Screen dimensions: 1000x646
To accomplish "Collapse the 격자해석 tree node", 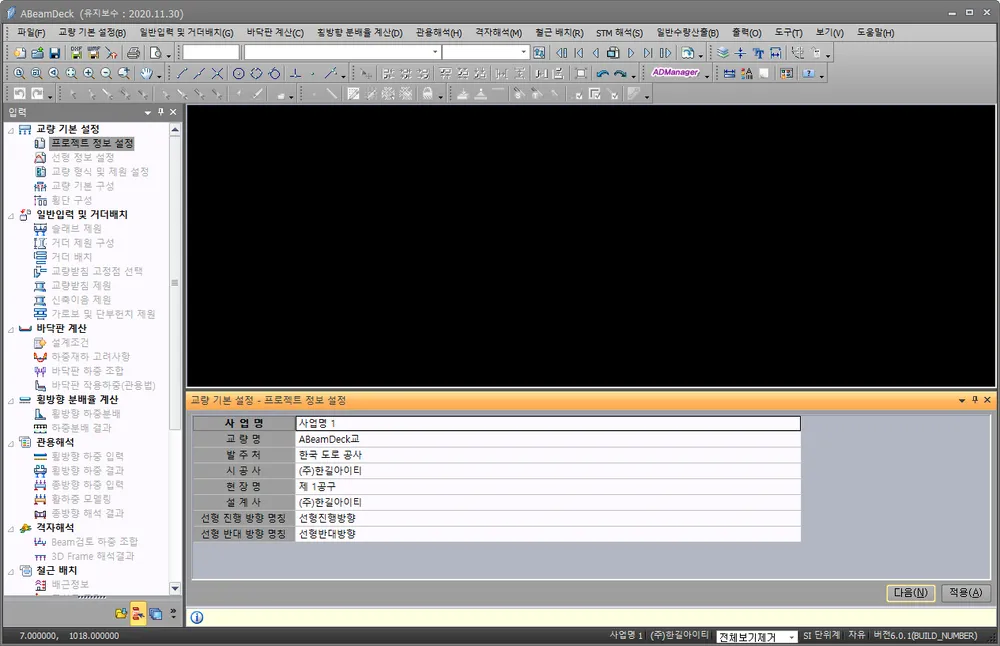I will tap(11, 529).
